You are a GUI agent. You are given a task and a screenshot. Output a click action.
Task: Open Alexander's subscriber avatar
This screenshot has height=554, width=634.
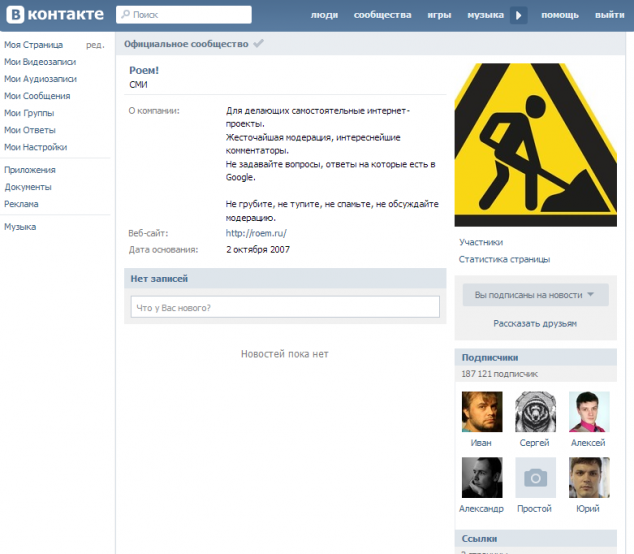pyautogui.click(x=482, y=478)
